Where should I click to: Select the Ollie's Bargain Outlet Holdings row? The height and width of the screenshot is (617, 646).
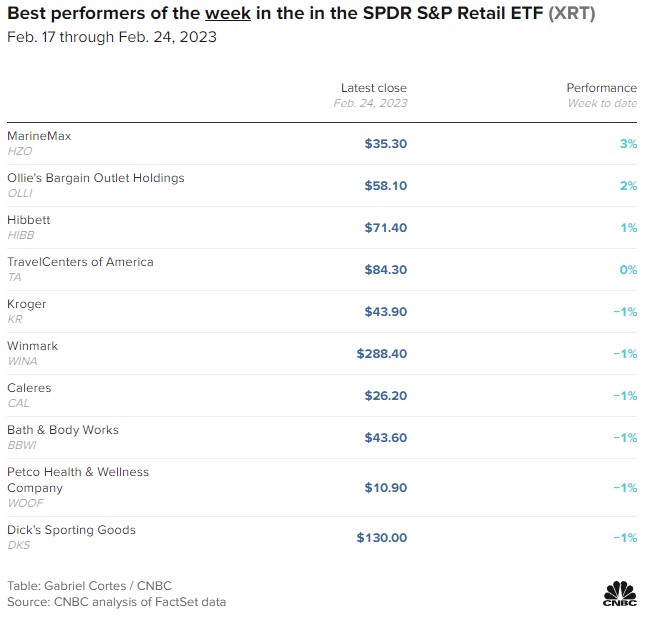pos(96,178)
